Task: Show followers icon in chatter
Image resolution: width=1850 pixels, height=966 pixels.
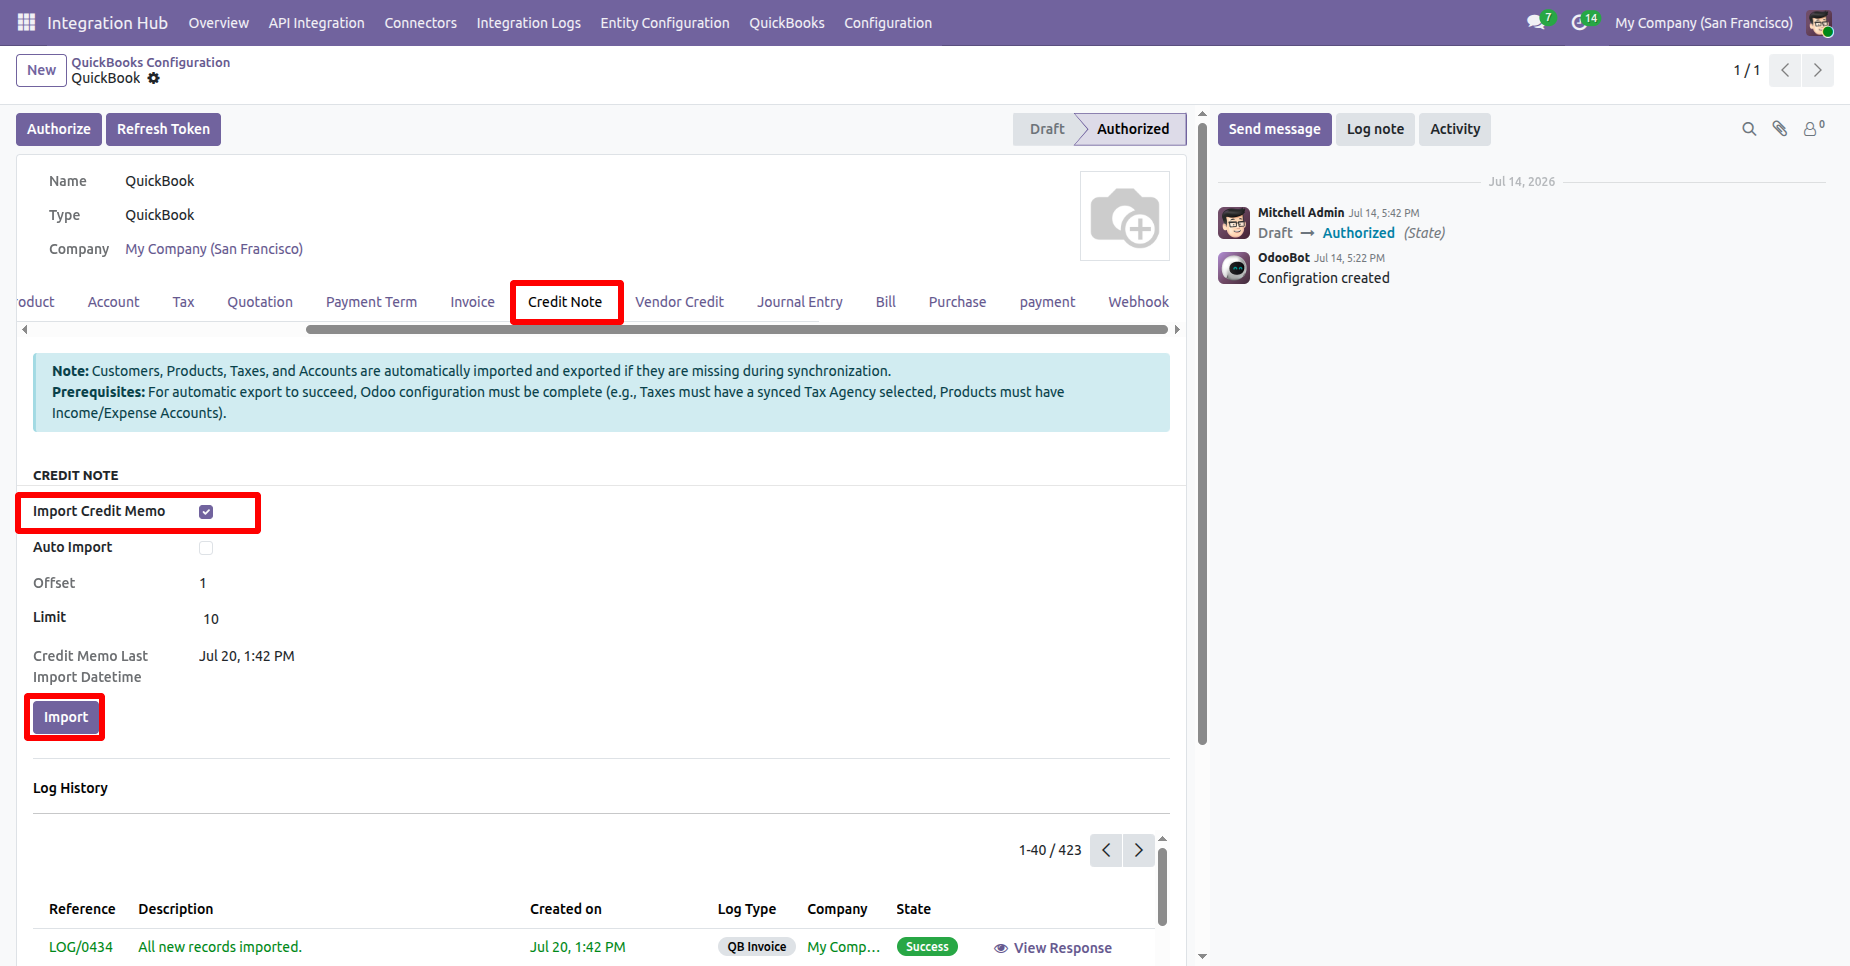Action: [1813, 128]
